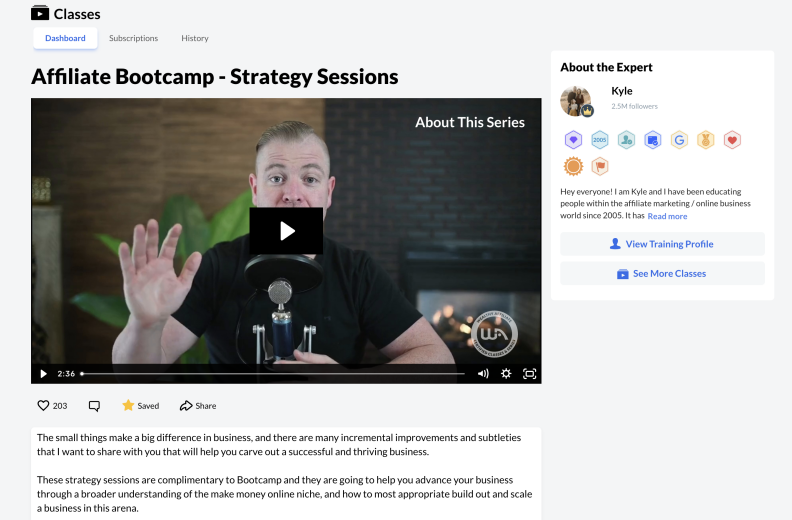Switch to the Subscriptions tab
Screen dimensions: 792x520
(x=133, y=38)
